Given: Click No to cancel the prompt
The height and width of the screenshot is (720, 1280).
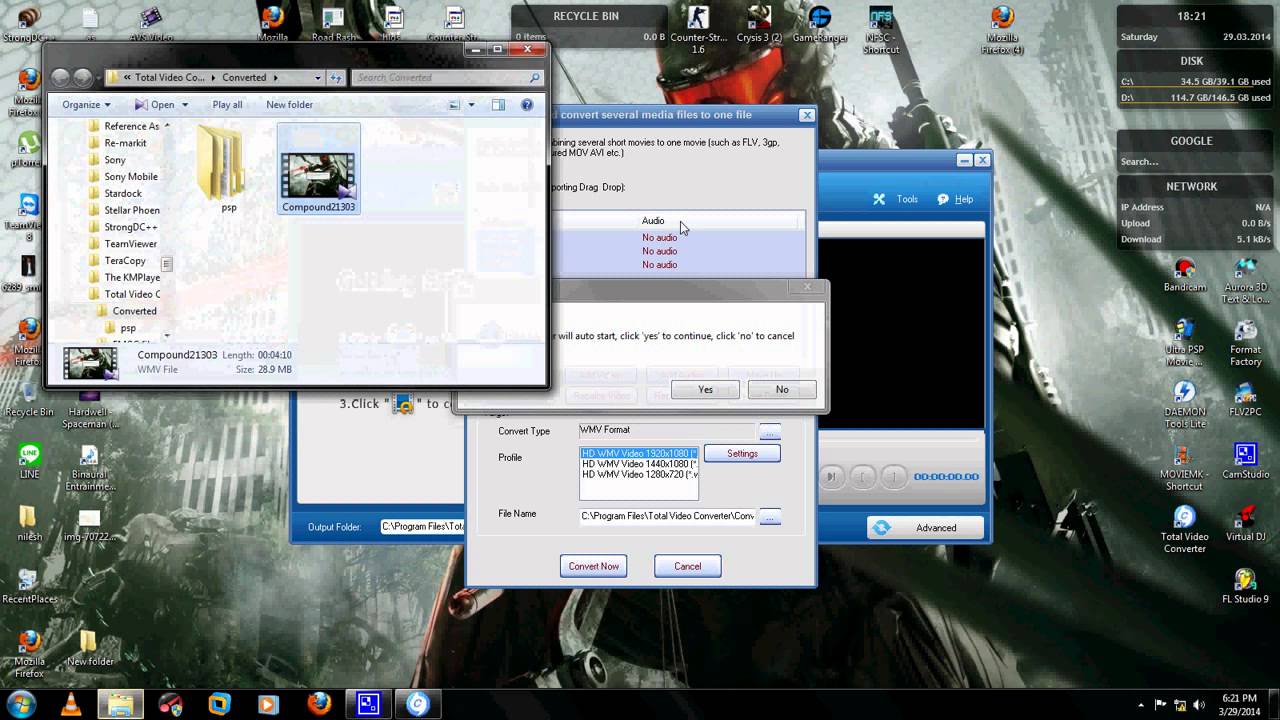Looking at the screenshot, I should 782,390.
